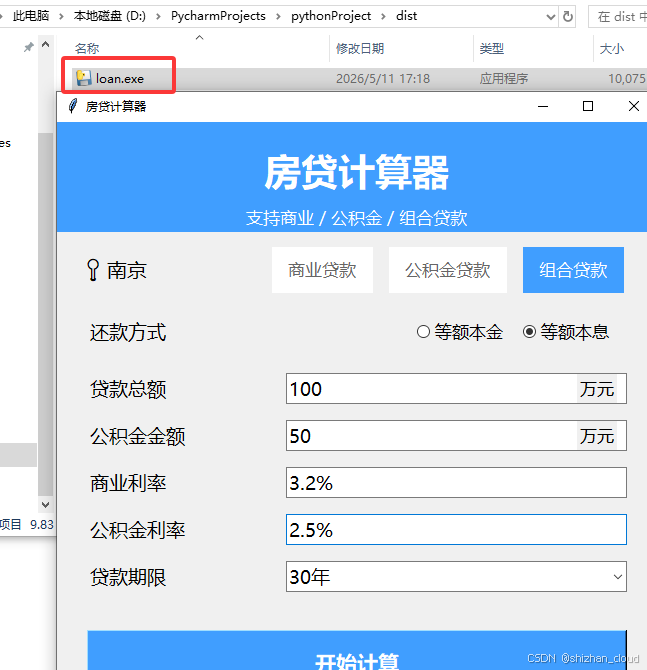Screen dimensions: 647x670
Task: Expand the address bar history dropdown
Action: 551,17
